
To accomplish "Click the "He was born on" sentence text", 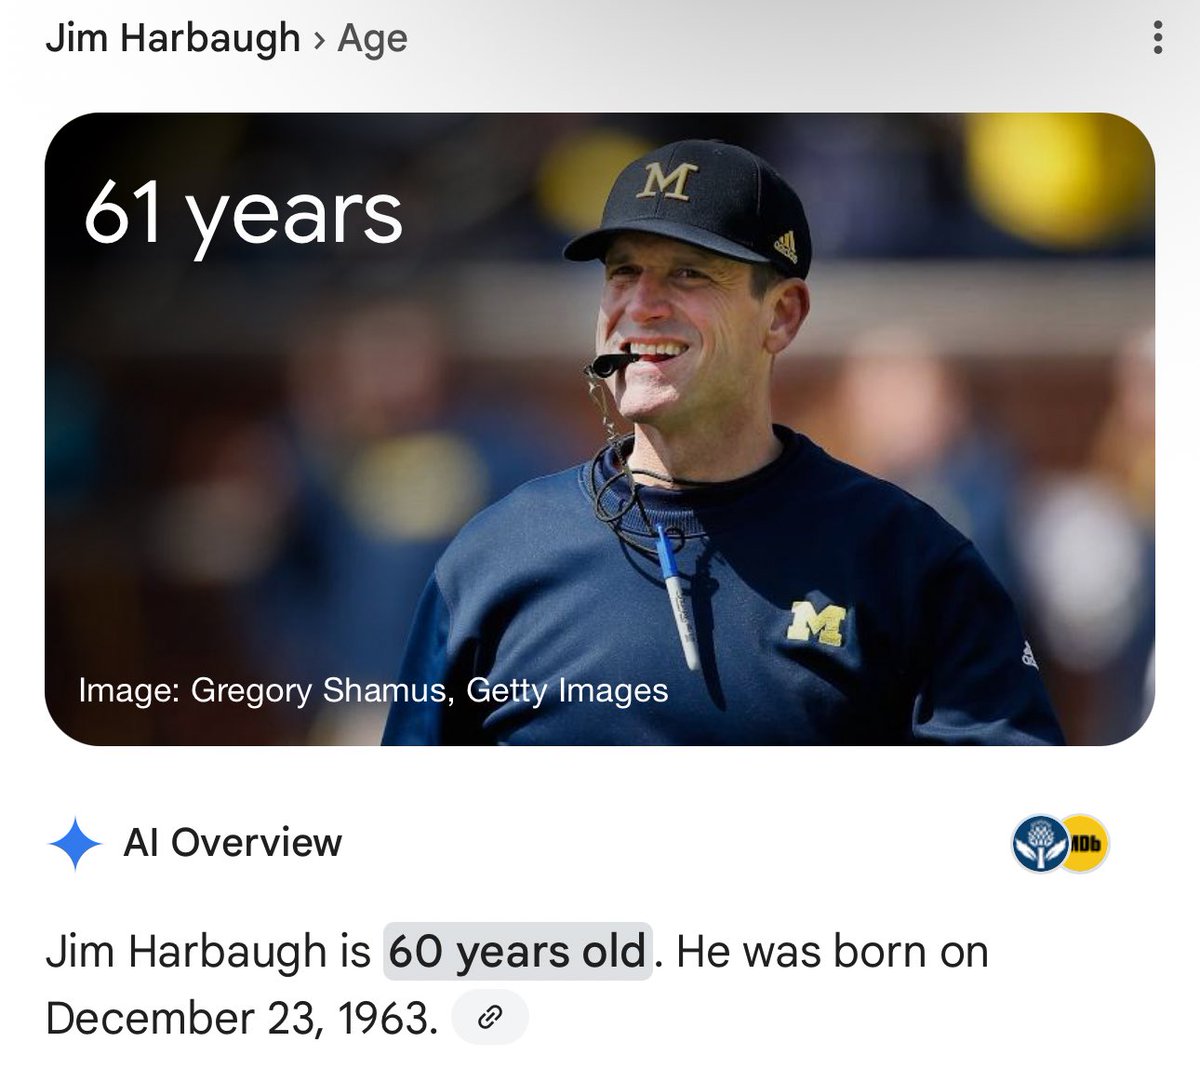I will pyautogui.click(x=832, y=951).
